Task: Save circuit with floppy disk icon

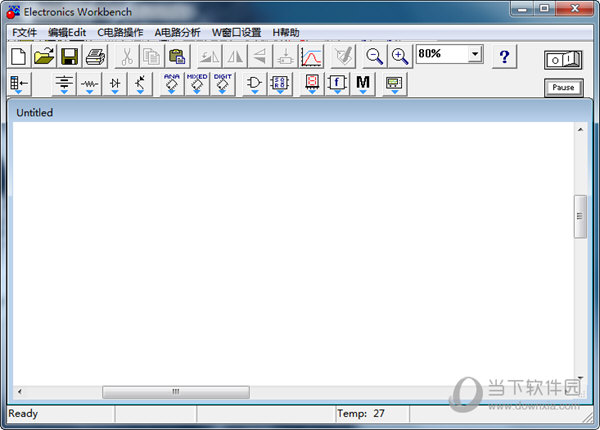Action: tap(70, 56)
